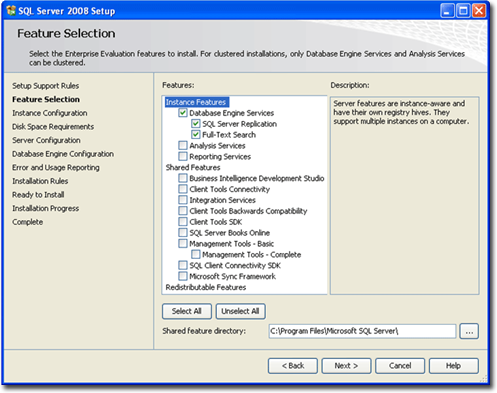
Task: Check SQL Server Books Online
Action: [183, 233]
